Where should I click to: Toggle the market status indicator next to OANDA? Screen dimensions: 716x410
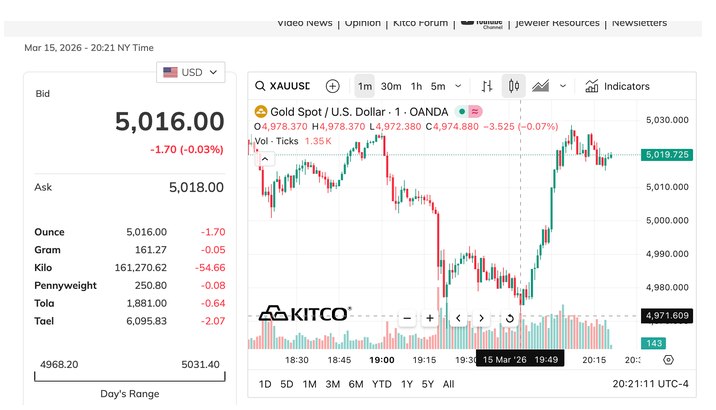tap(461, 112)
